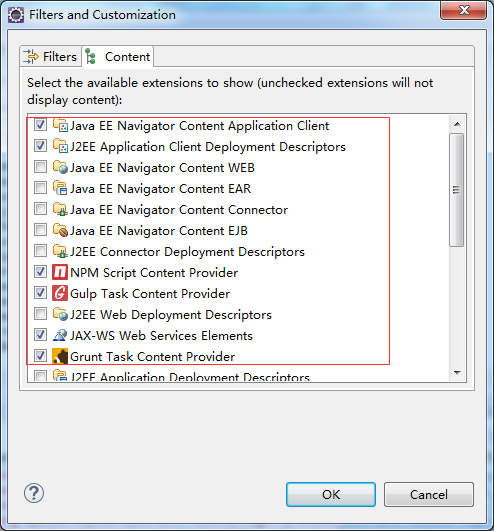Open help with the question mark icon
Image resolution: width=494 pixels, height=531 pixels.
[x=34, y=493]
